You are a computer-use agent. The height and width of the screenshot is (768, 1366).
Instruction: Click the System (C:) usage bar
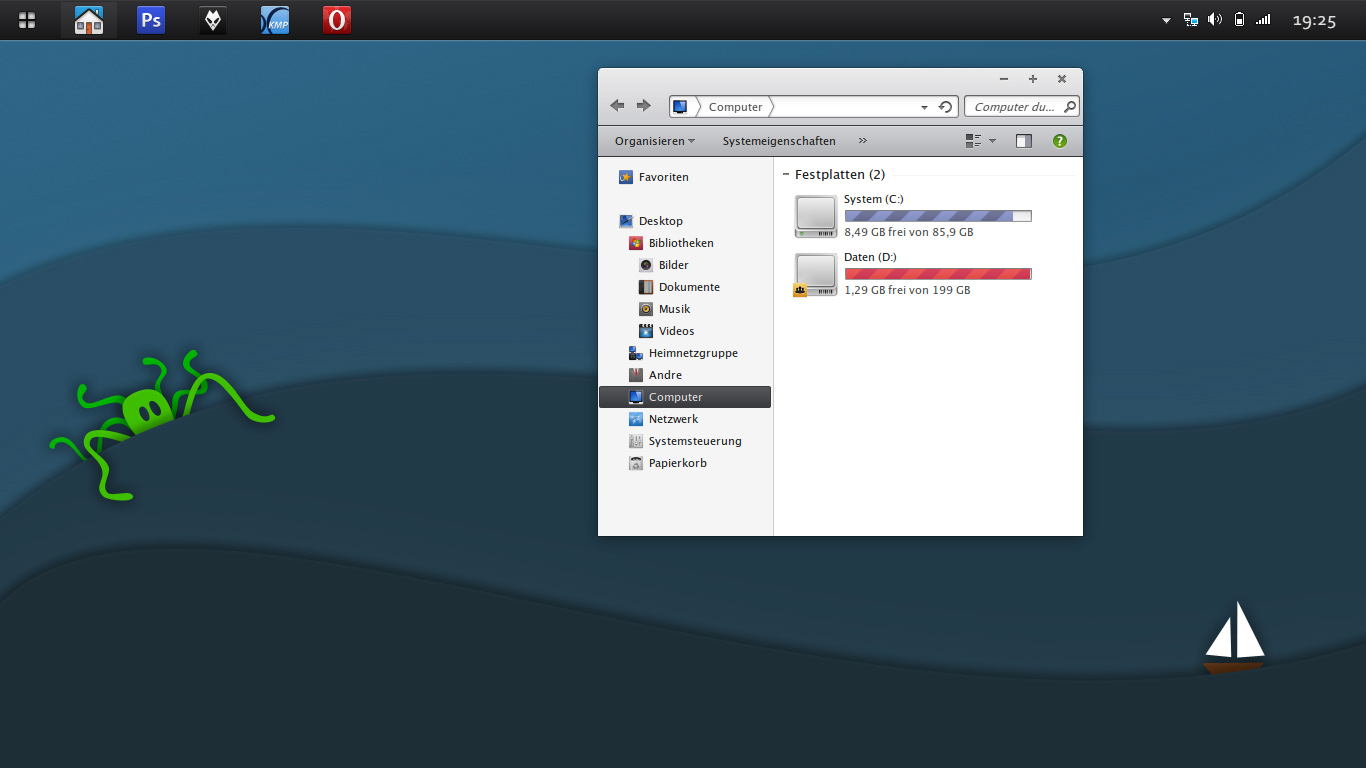point(938,216)
